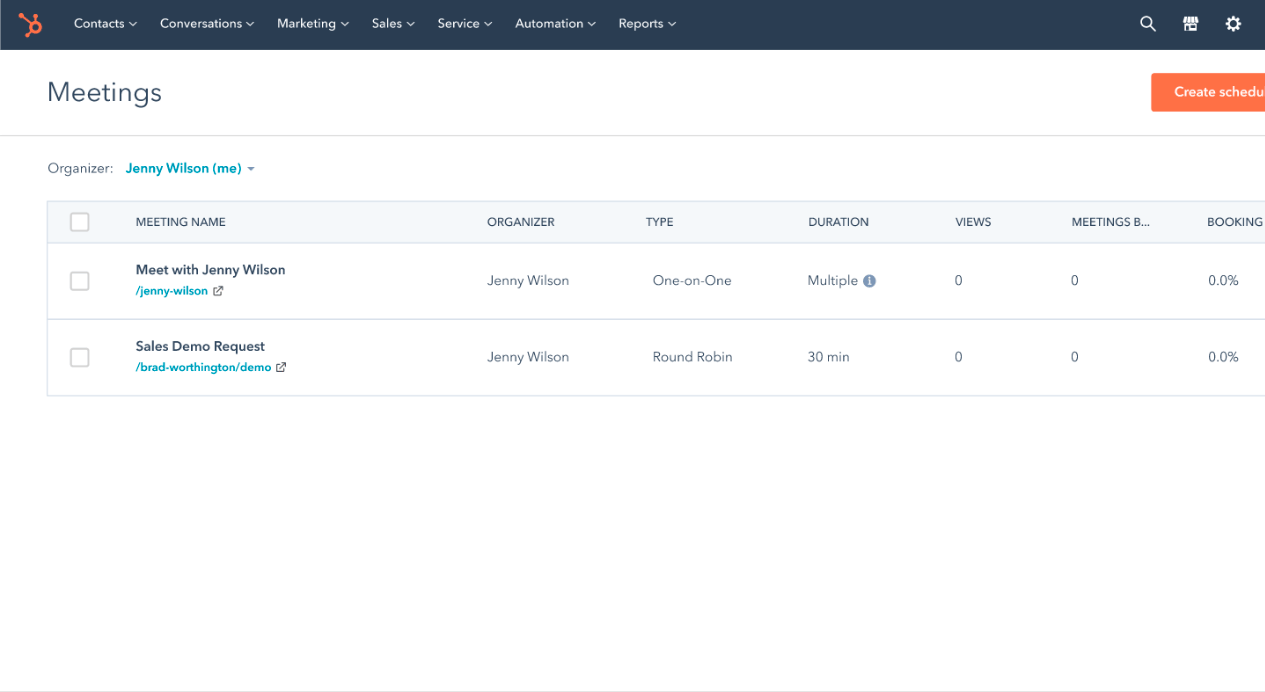Open the /jenny-wilson meeting link

click(x=172, y=291)
